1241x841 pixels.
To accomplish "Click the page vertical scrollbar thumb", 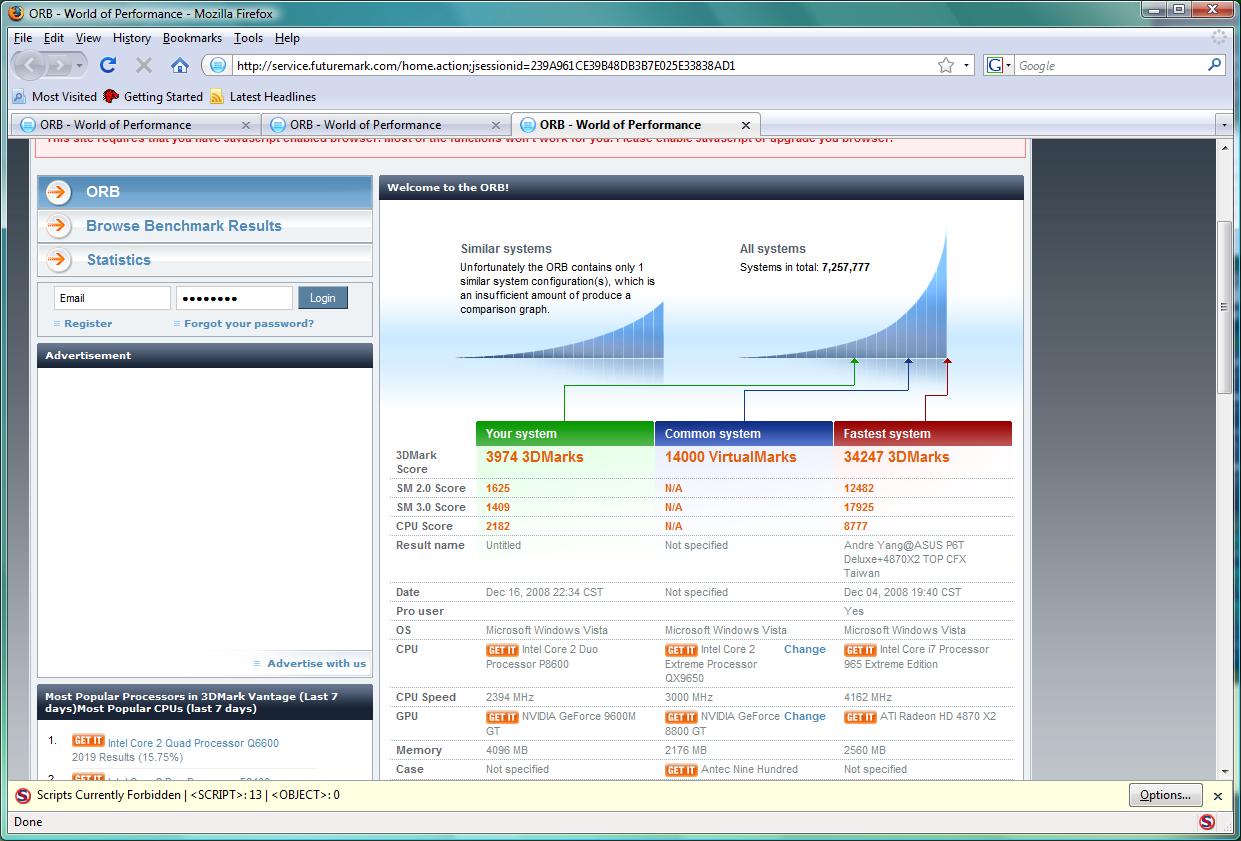I will click(1224, 307).
